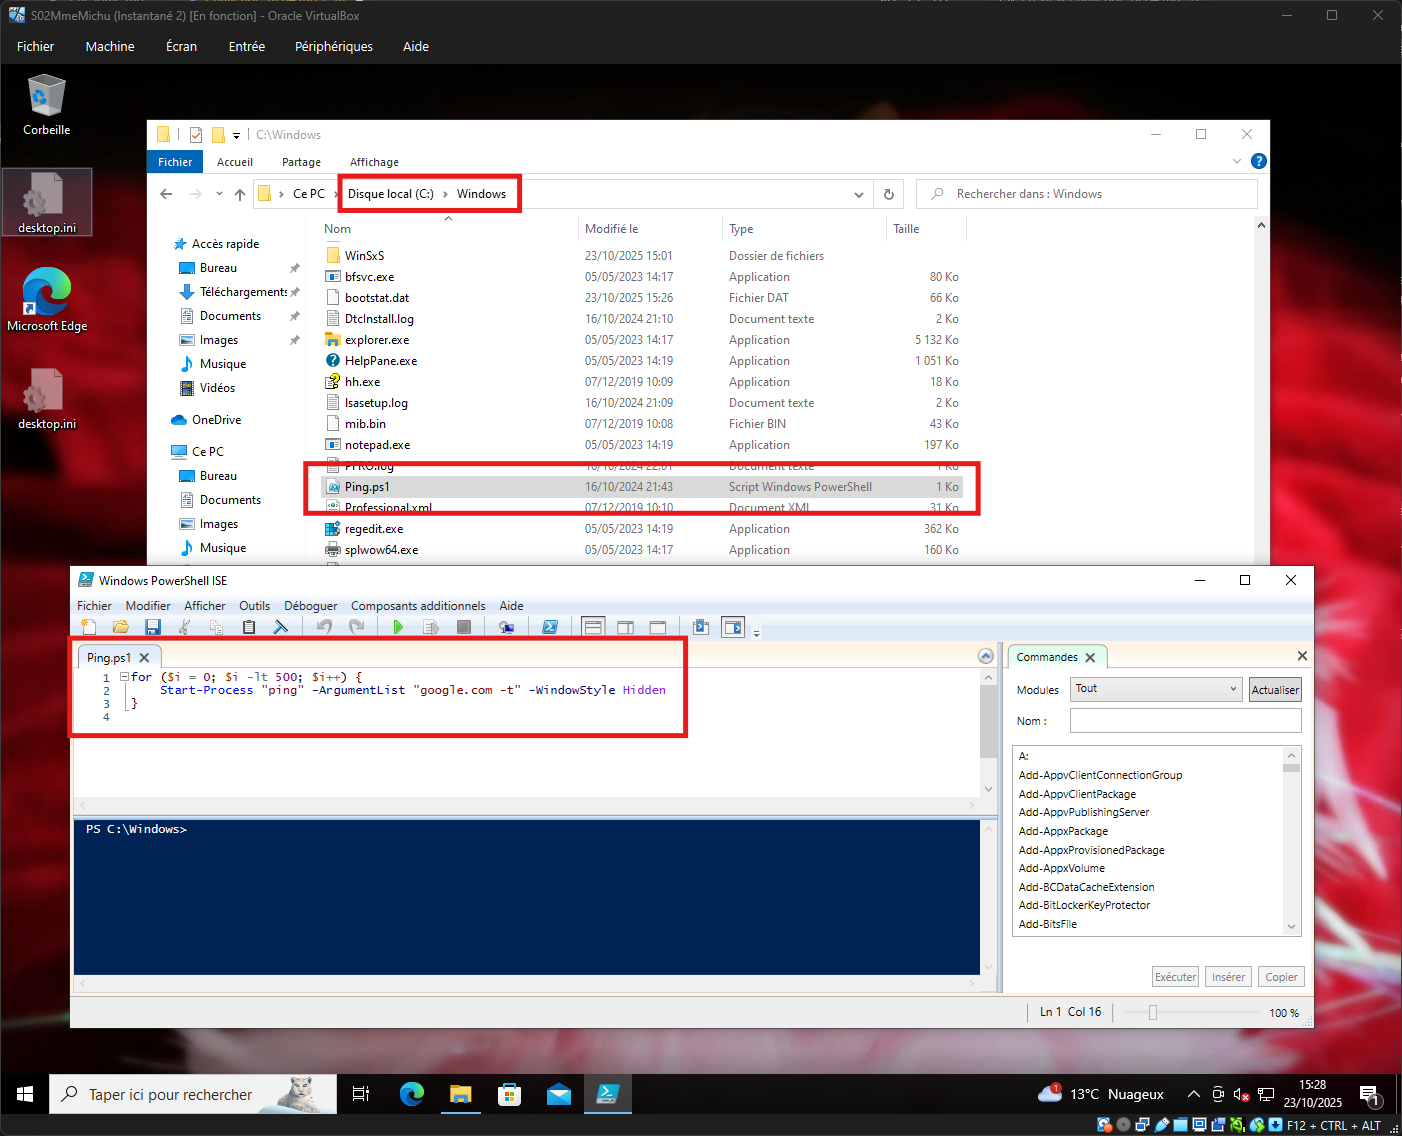Create a new script with the New icon
This screenshot has height=1136, width=1402.
[89, 627]
